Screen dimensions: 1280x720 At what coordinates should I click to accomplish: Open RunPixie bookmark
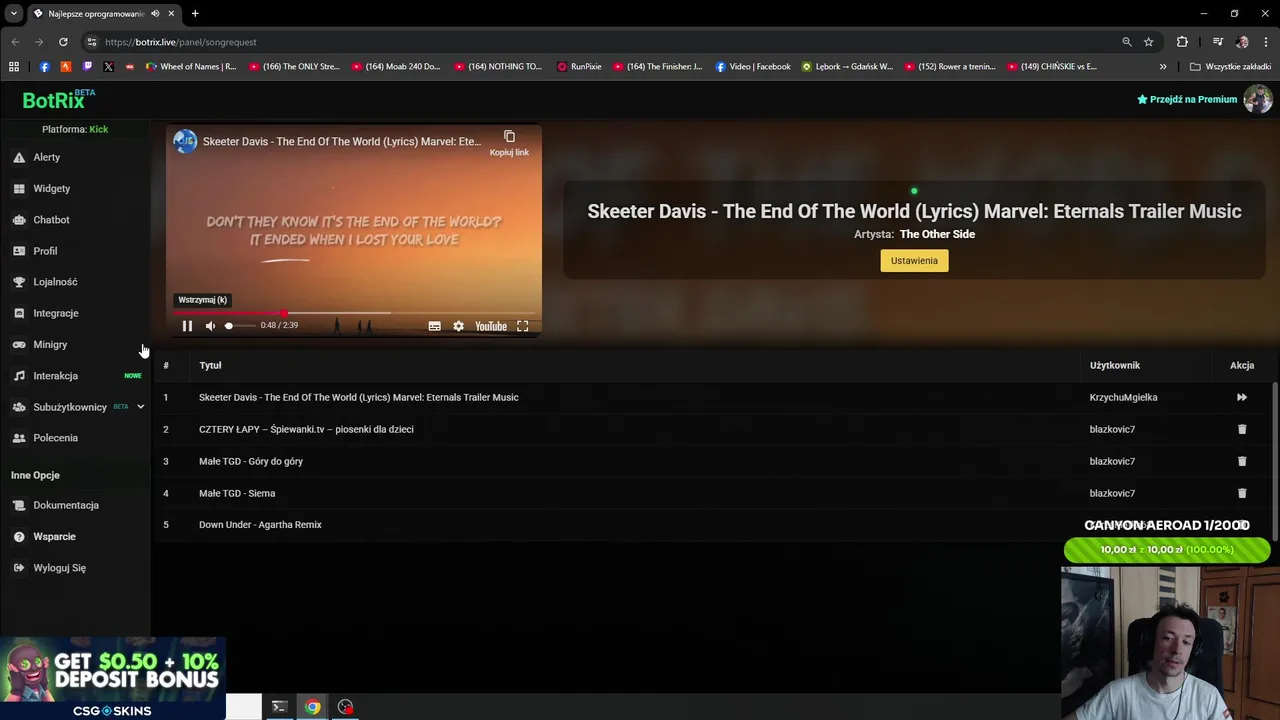tap(579, 67)
